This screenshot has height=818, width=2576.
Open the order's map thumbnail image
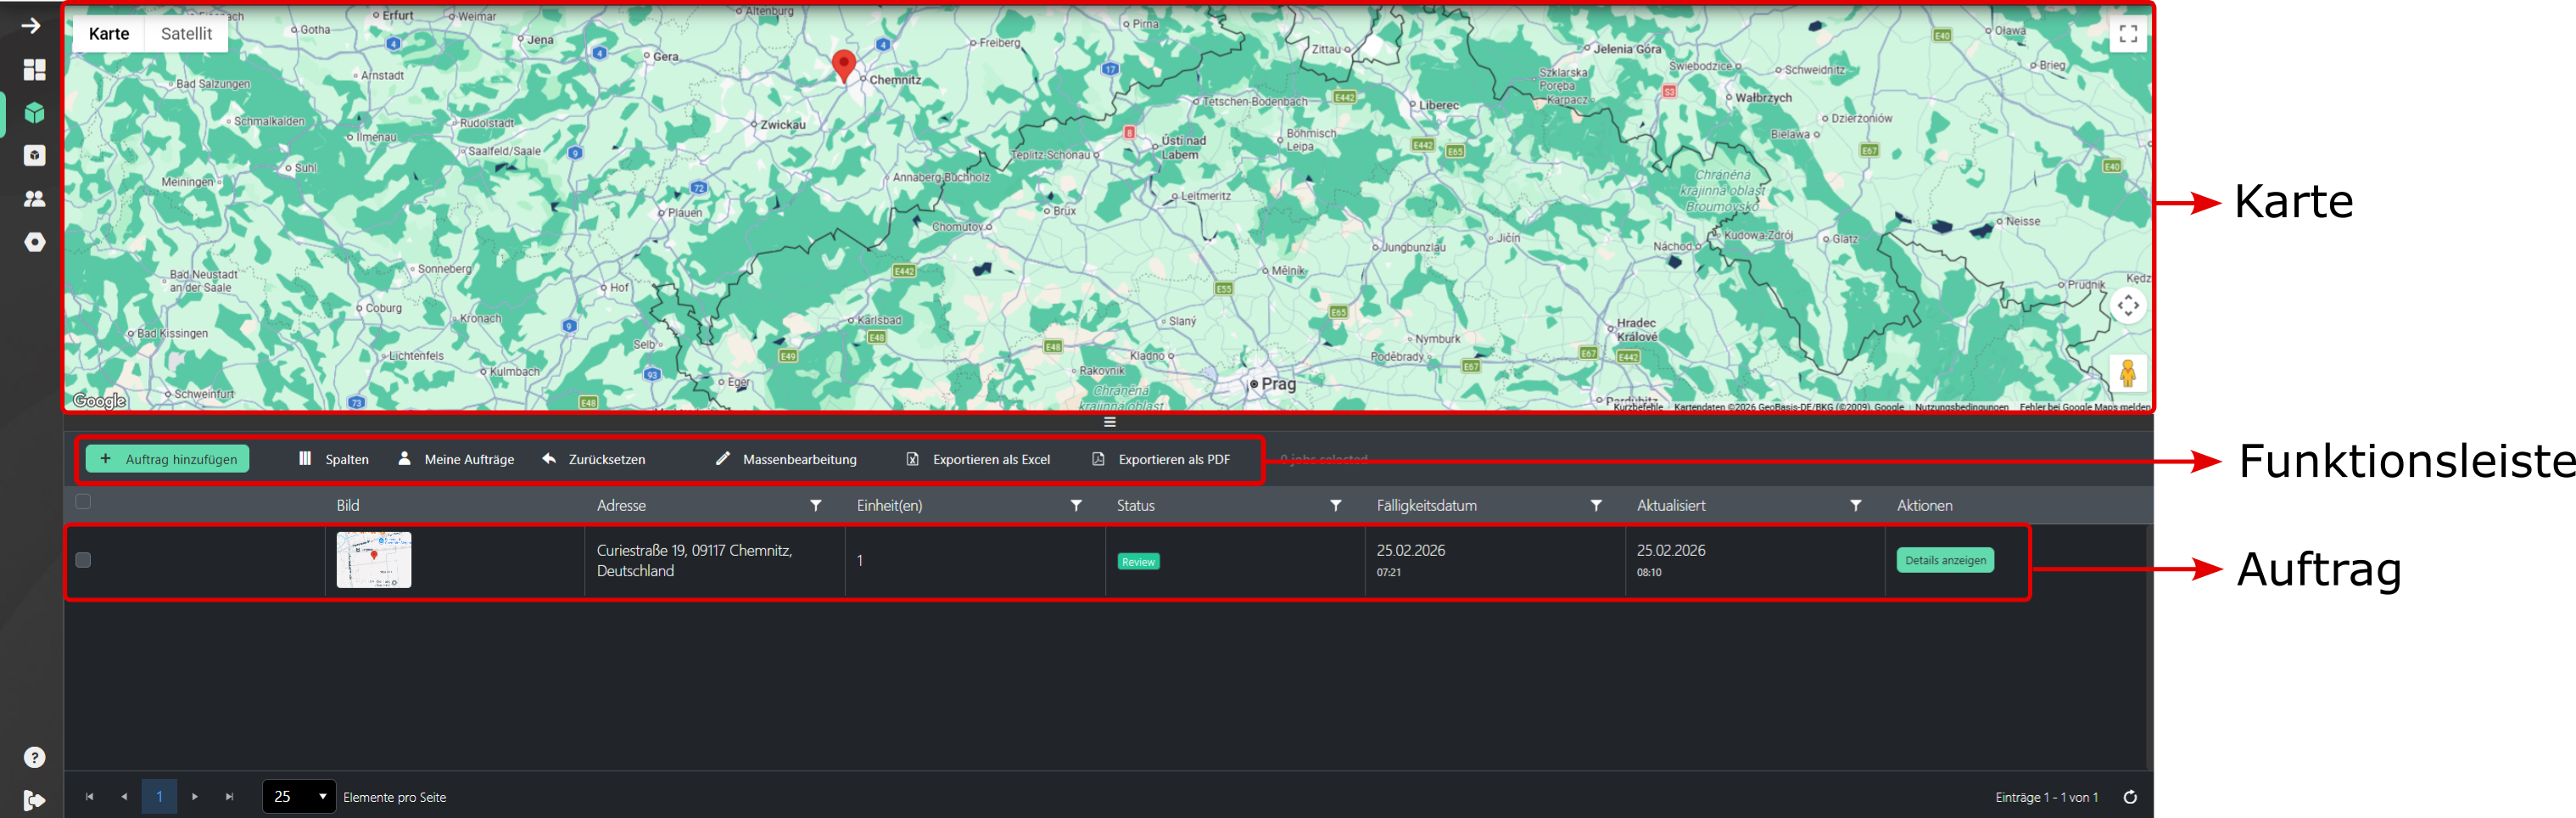[x=373, y=560]
